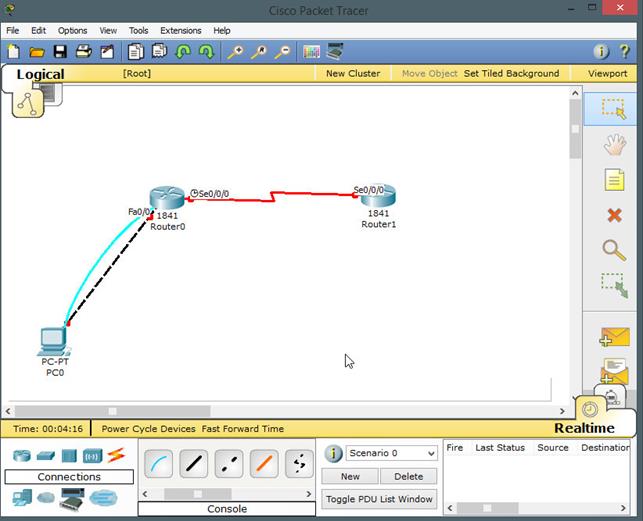Click Fast Forward Time
This screenshot has height=521, width=643.
pos(243,429)
